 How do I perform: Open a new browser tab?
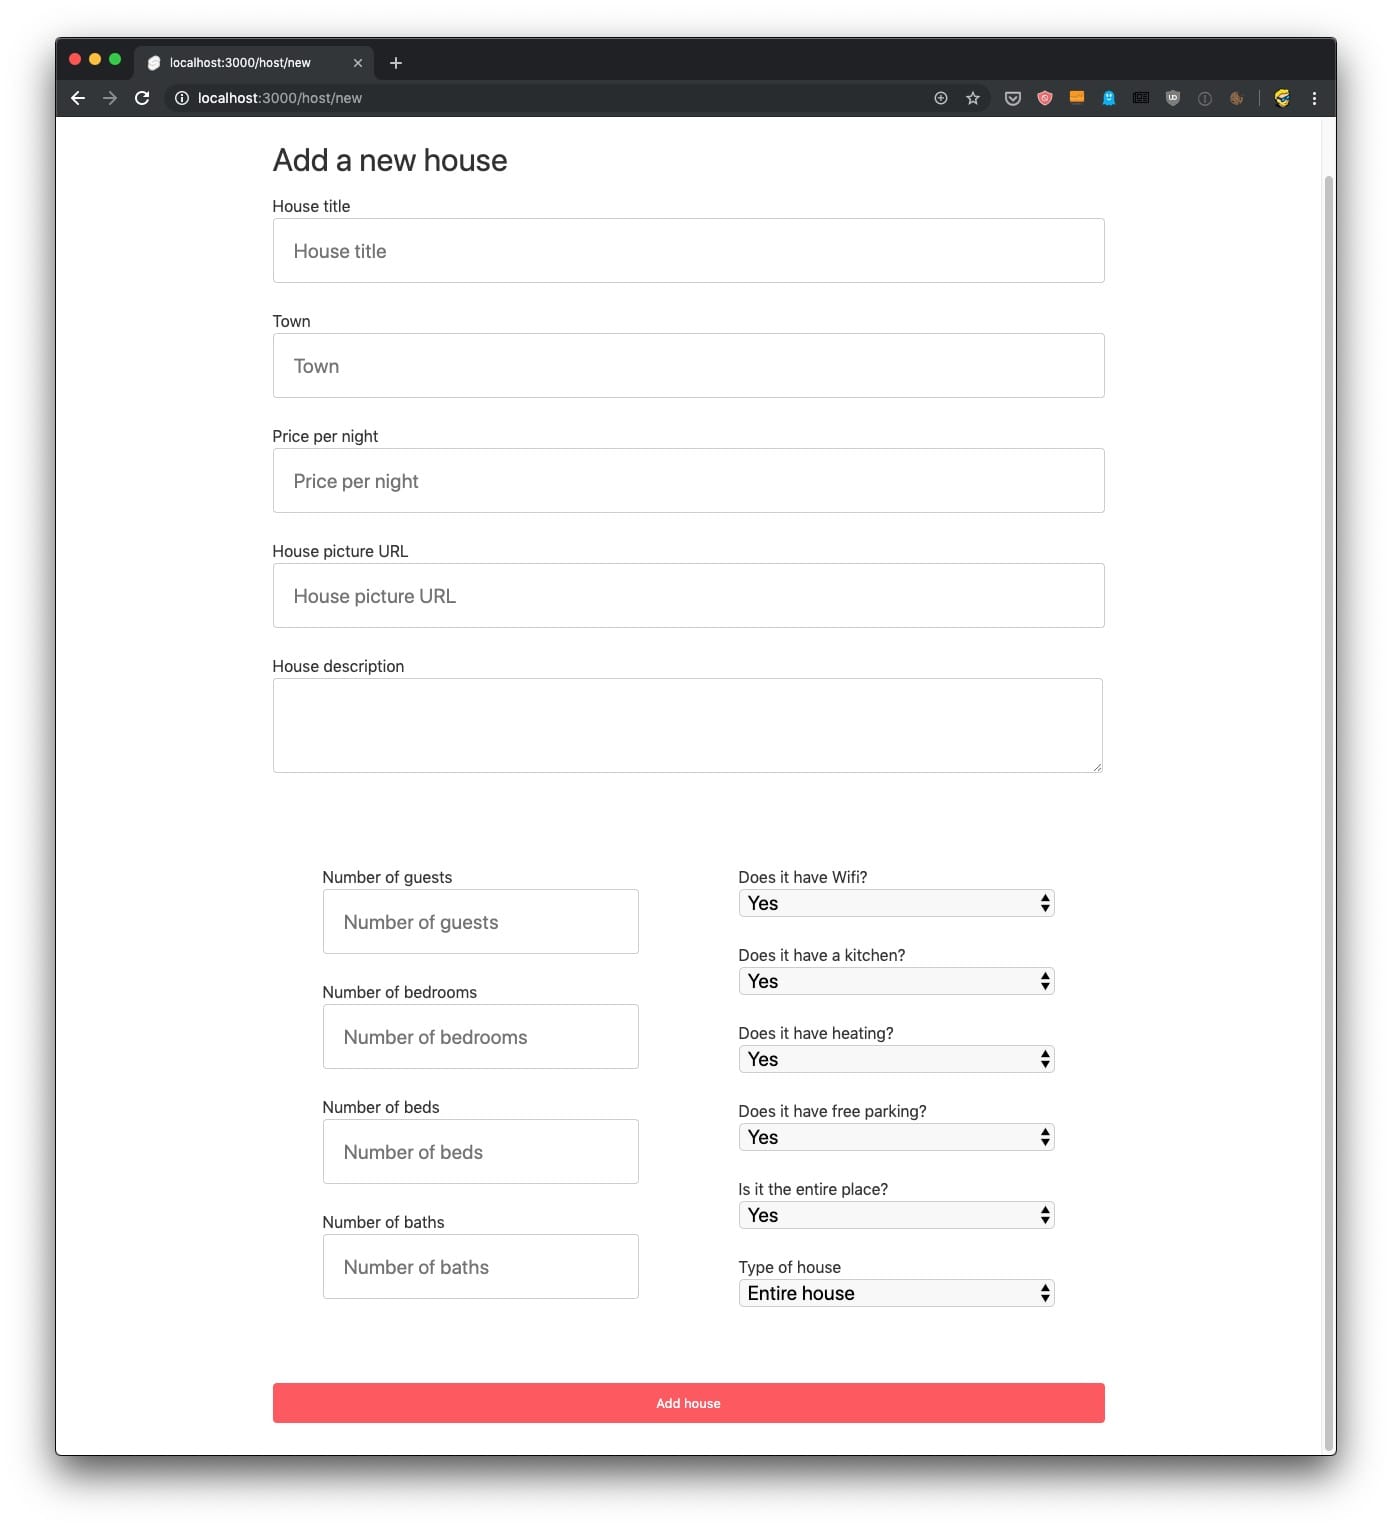396,63
